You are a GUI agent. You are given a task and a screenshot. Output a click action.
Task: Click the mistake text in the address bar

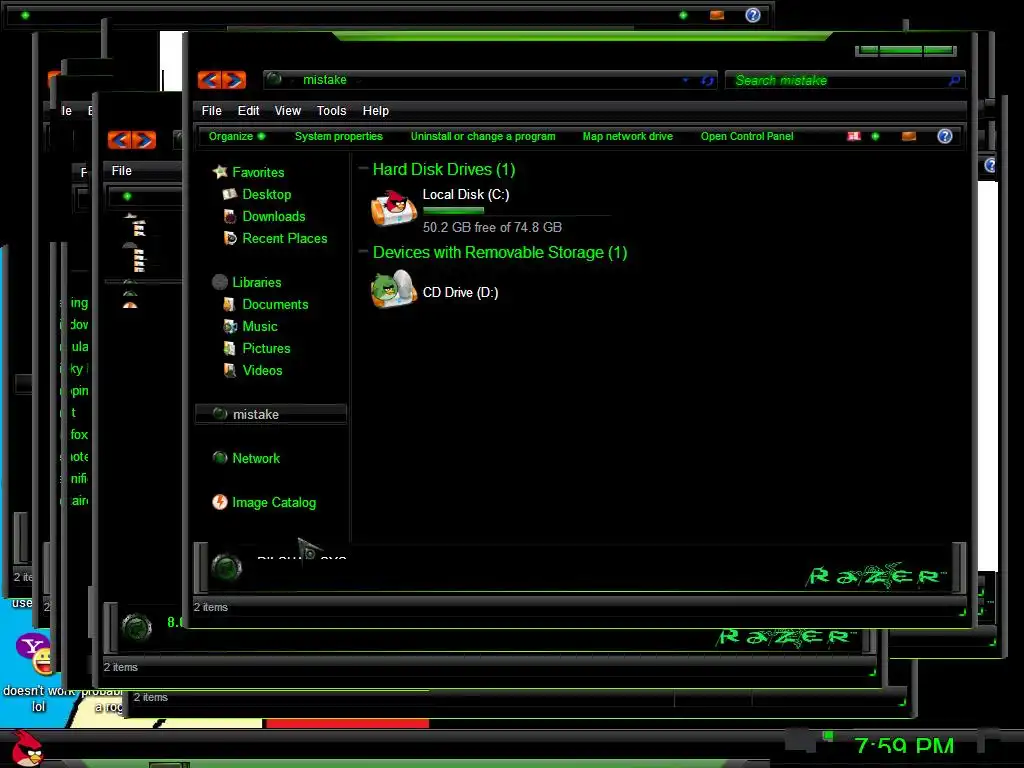(325, 80)
